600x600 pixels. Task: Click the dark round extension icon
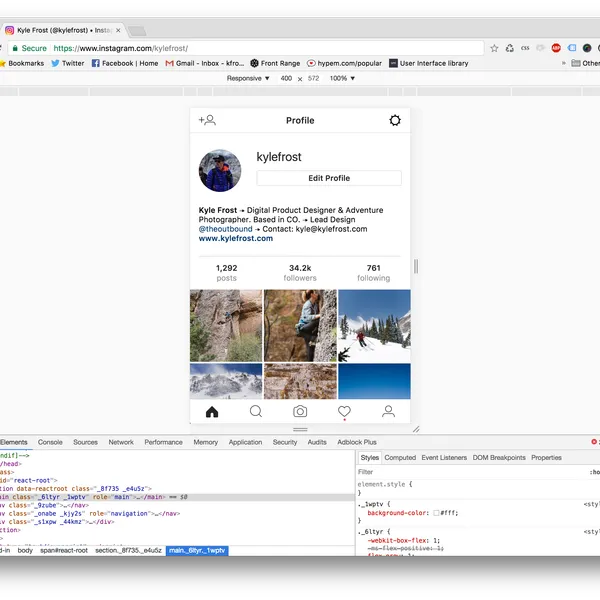coord(587,48)
